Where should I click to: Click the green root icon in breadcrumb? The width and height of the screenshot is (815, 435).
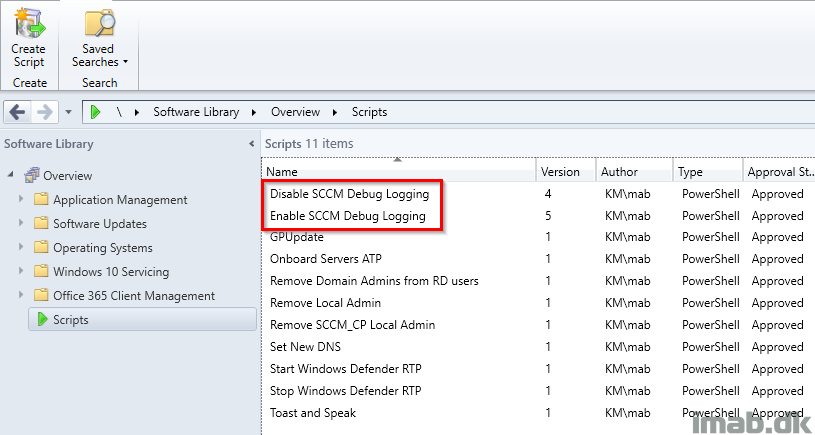pos(95,112)
